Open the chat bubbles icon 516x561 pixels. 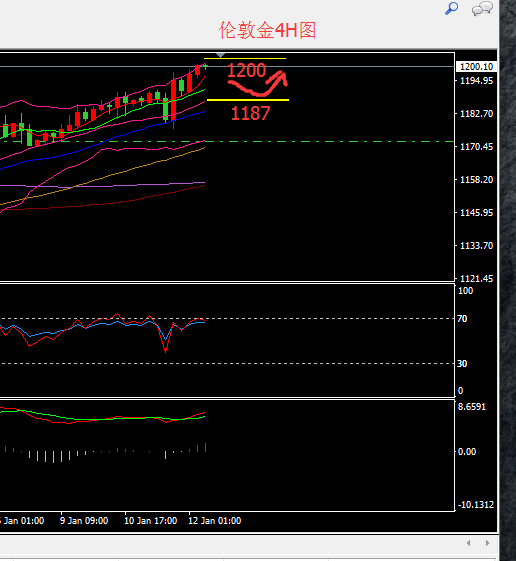[482, 9]
